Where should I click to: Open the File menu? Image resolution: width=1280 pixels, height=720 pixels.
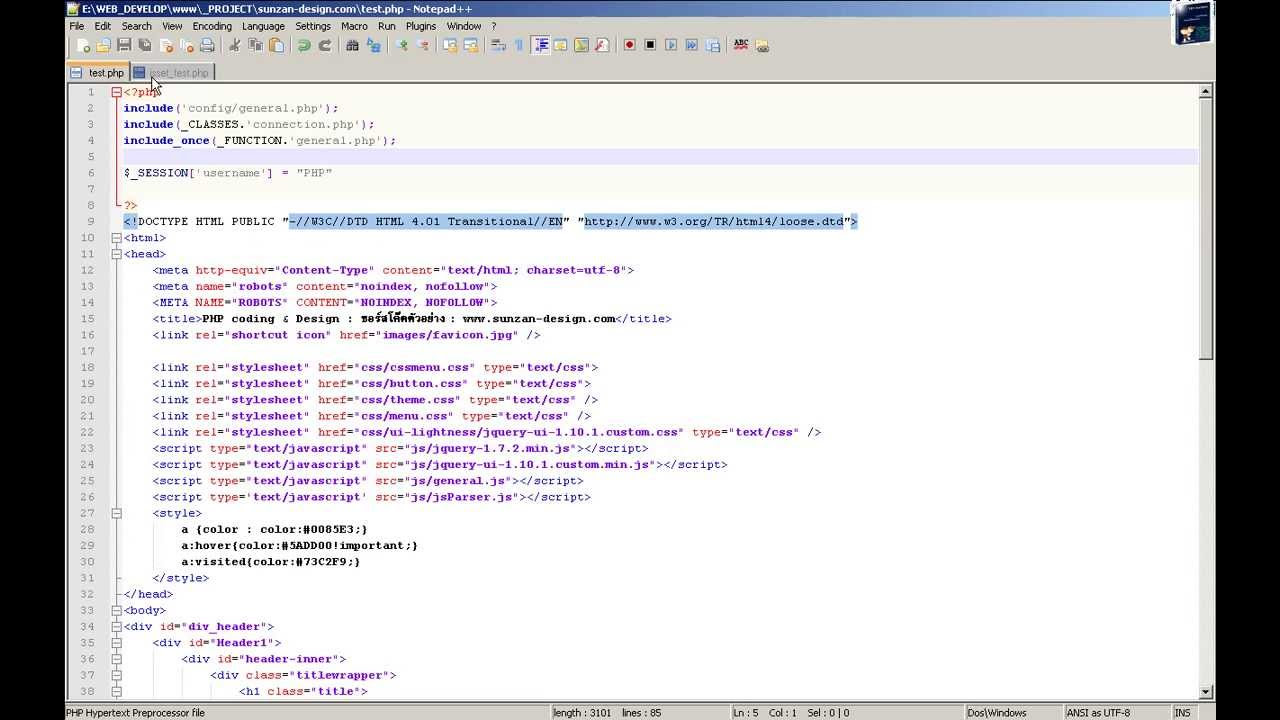tap(77, 26)
